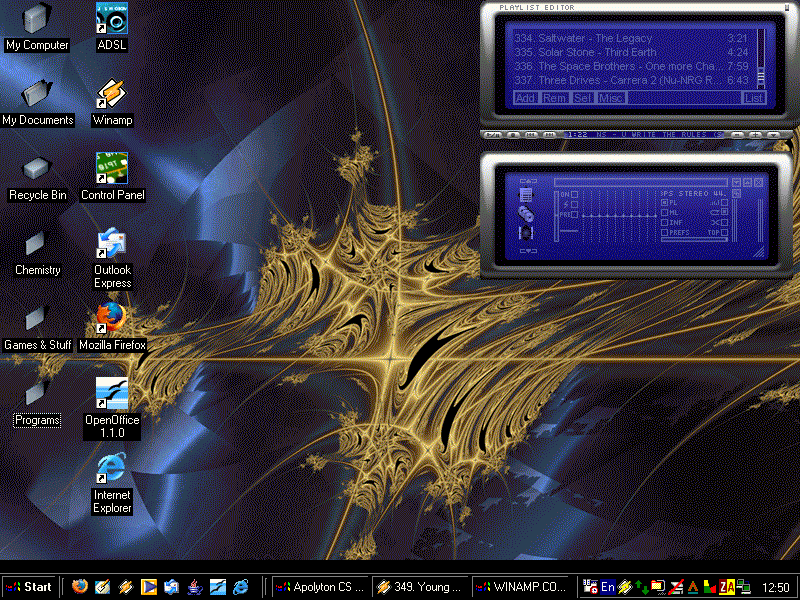Launch Firefox from the quick launch bar

click(79, 587)
